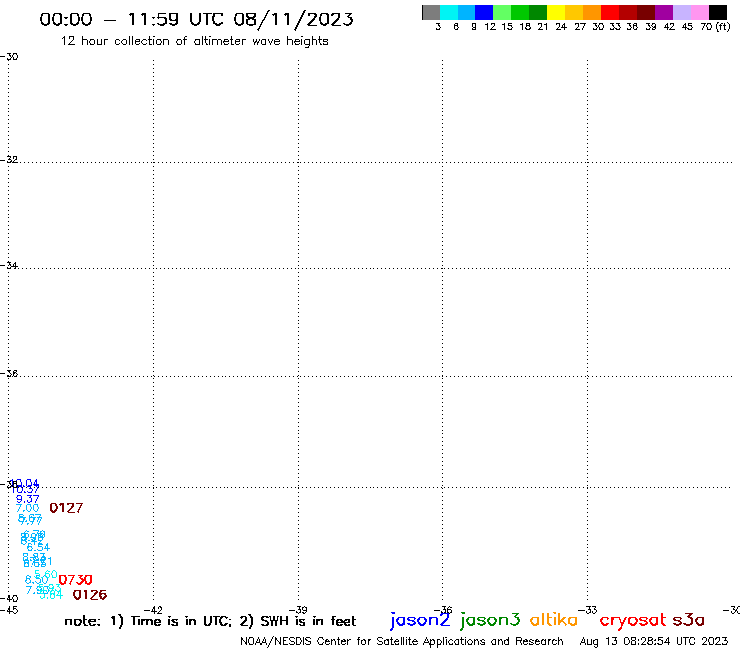The height and width of the screenshot is (650, 740).
Task: Click the '9.37' wave height value
Action: pos(27,499)
